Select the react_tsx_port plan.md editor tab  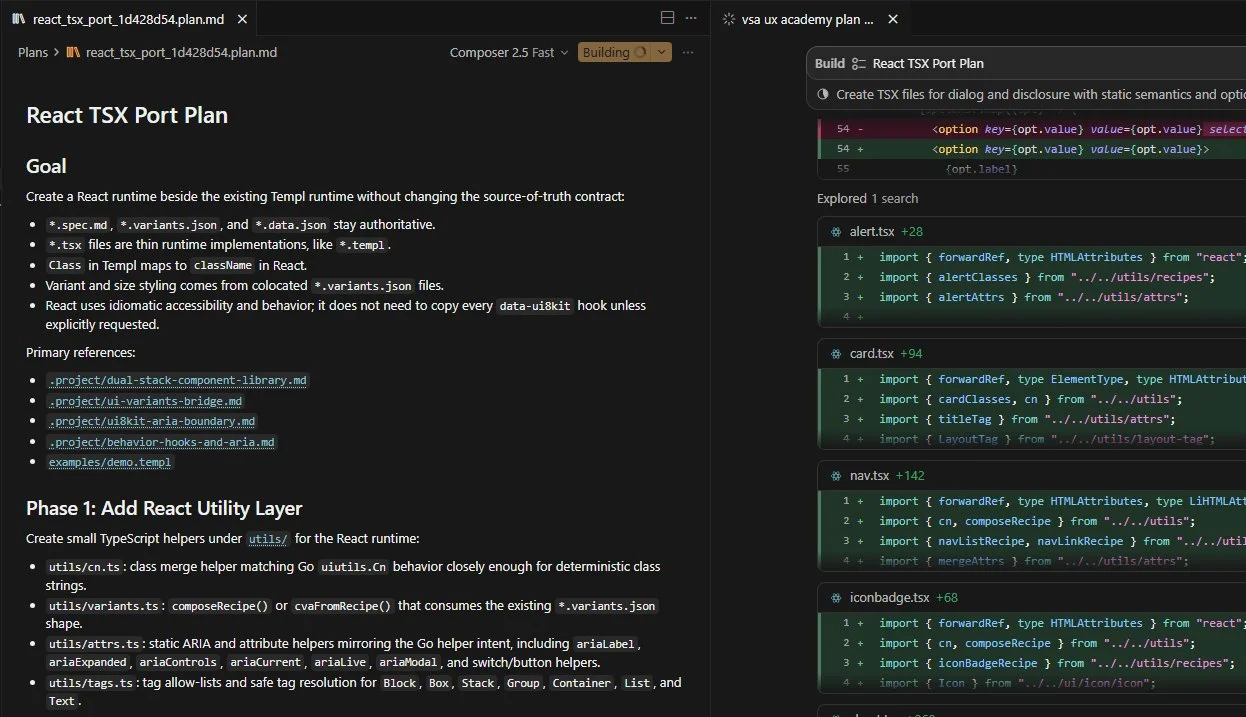(128, 19)
